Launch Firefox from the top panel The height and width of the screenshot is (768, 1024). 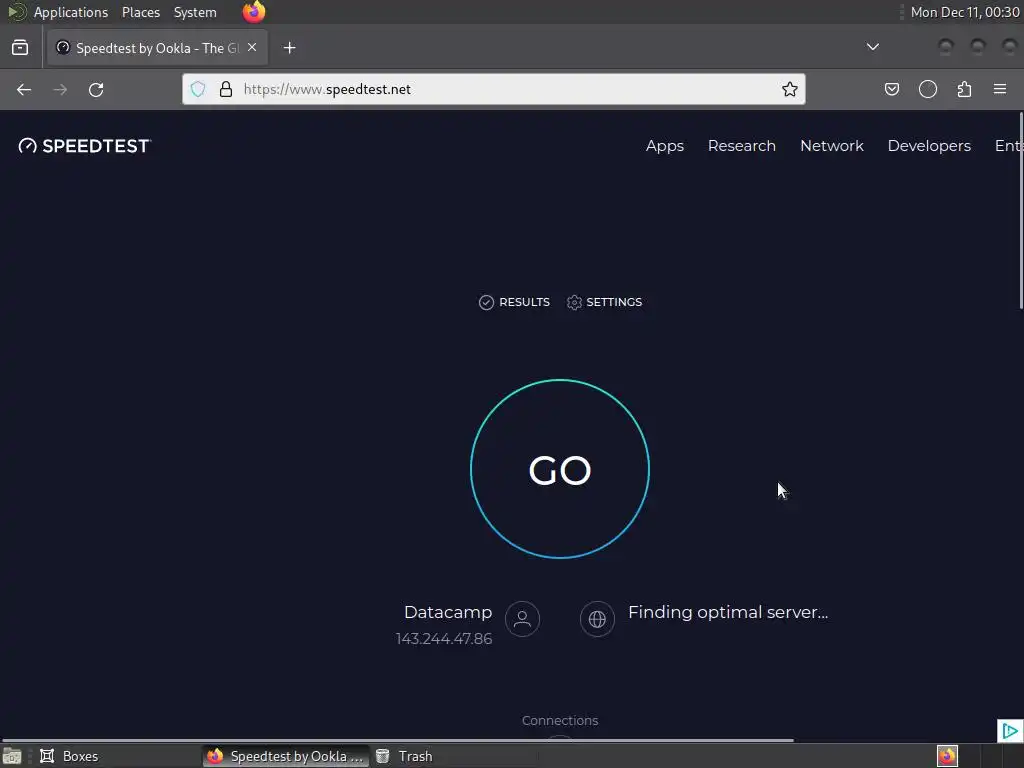[254, 12]
